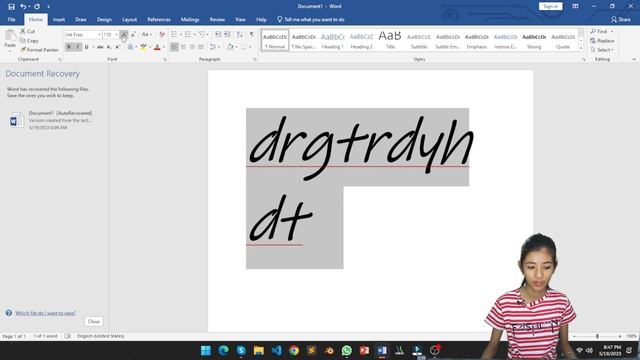
Task: Toggle Superscript formatting
Action: click(x=118, y=47)
